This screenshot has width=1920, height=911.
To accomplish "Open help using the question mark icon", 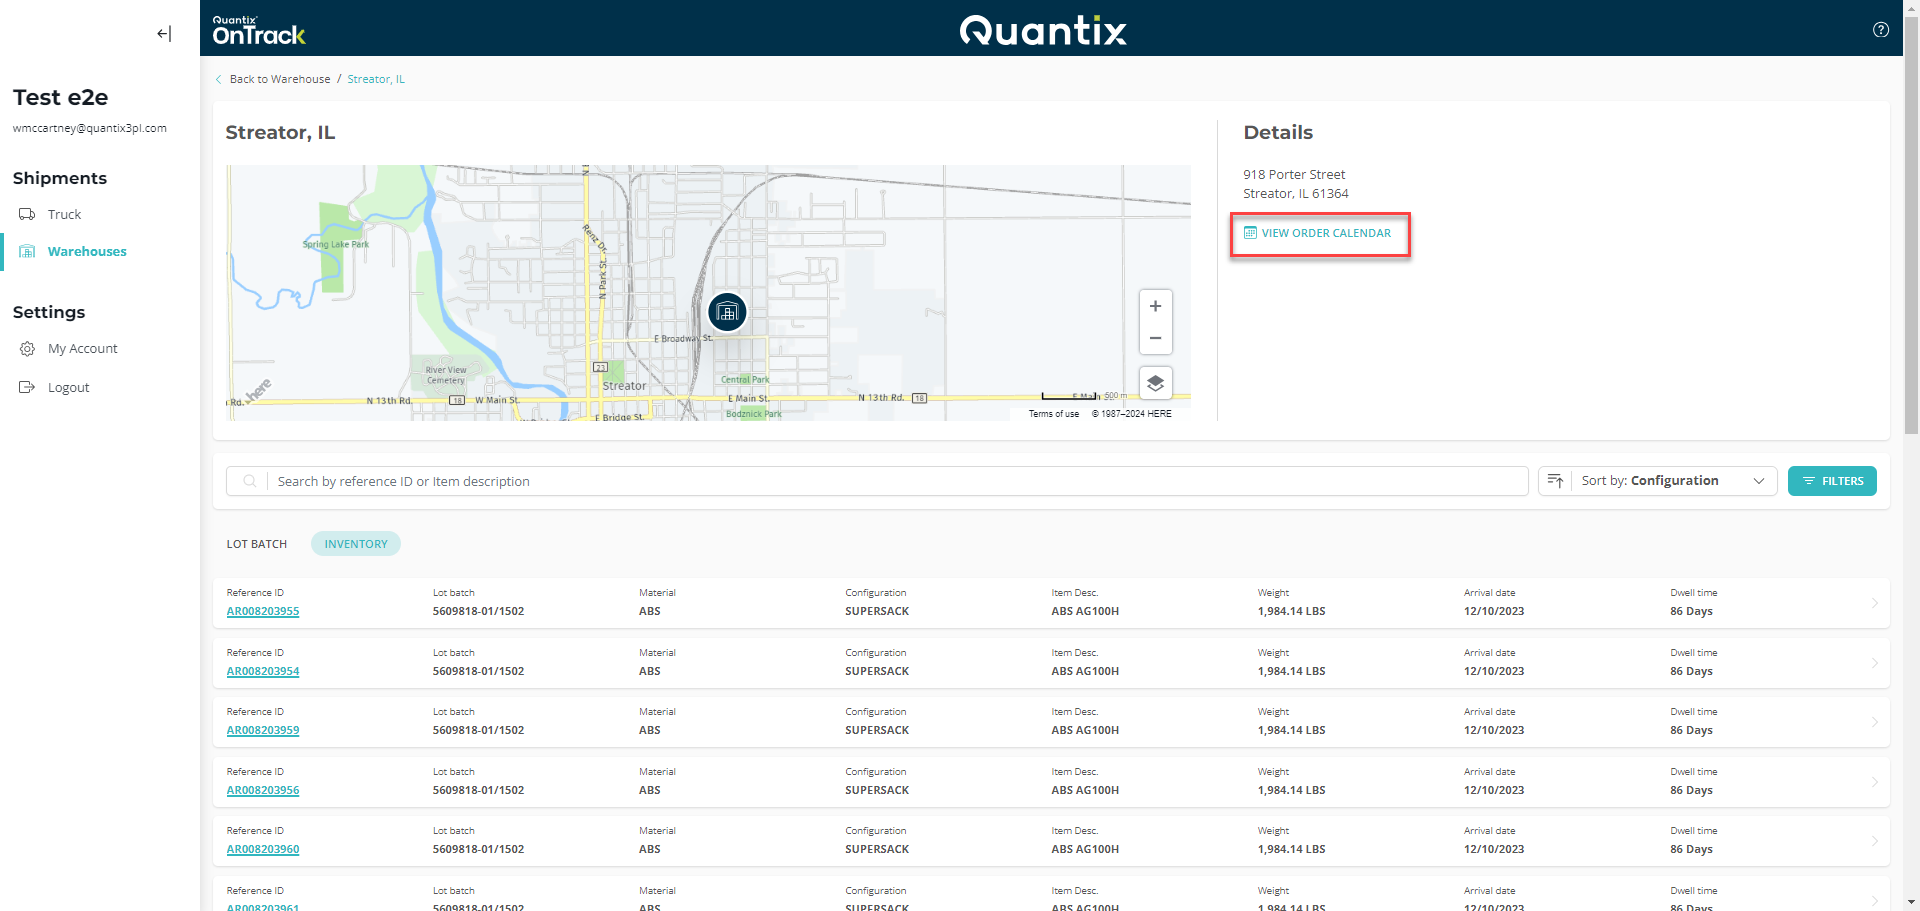I will [1881, 29].
